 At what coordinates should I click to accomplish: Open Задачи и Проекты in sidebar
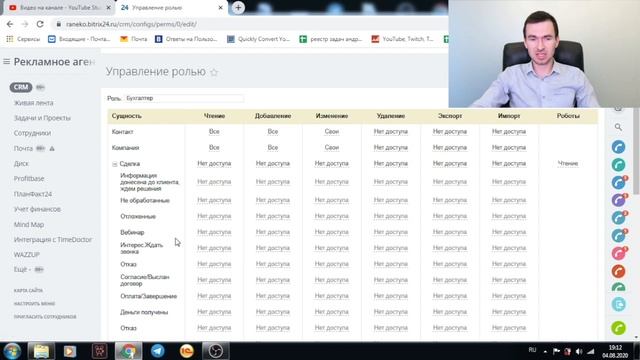coord(42,118)
